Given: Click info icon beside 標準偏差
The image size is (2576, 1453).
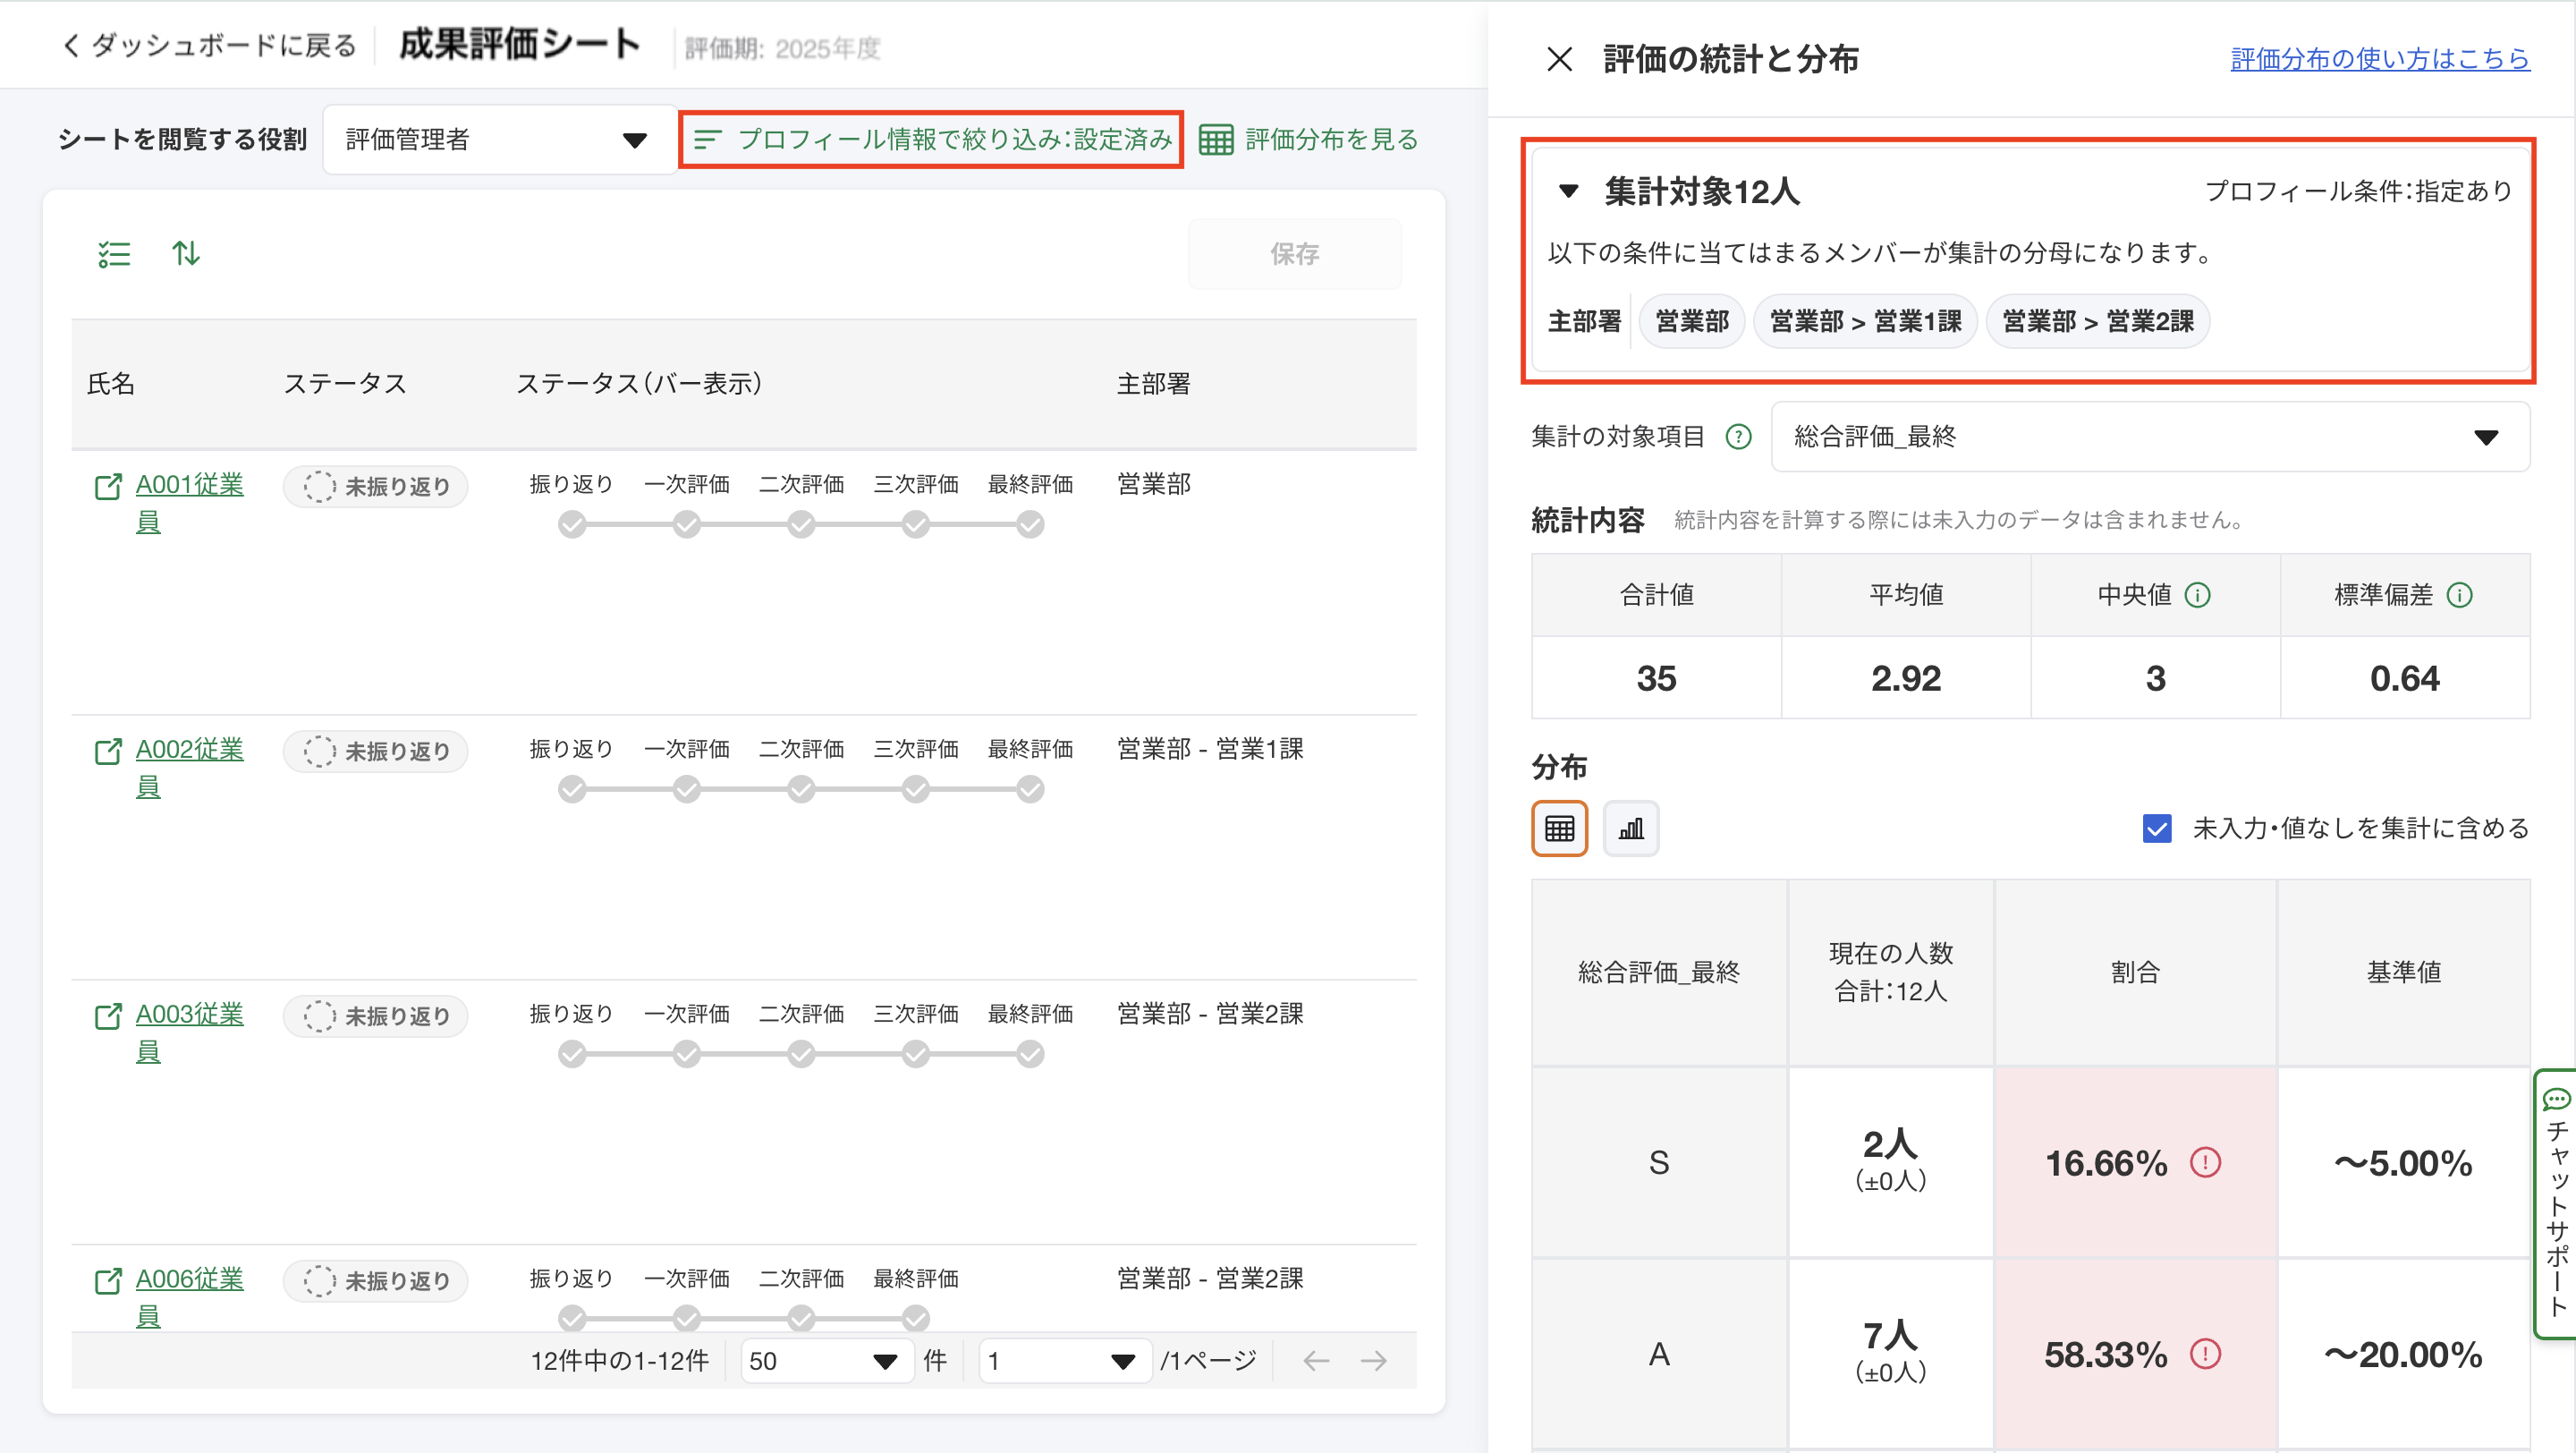Looking at the screenshot, I should tap(2459, 595).
